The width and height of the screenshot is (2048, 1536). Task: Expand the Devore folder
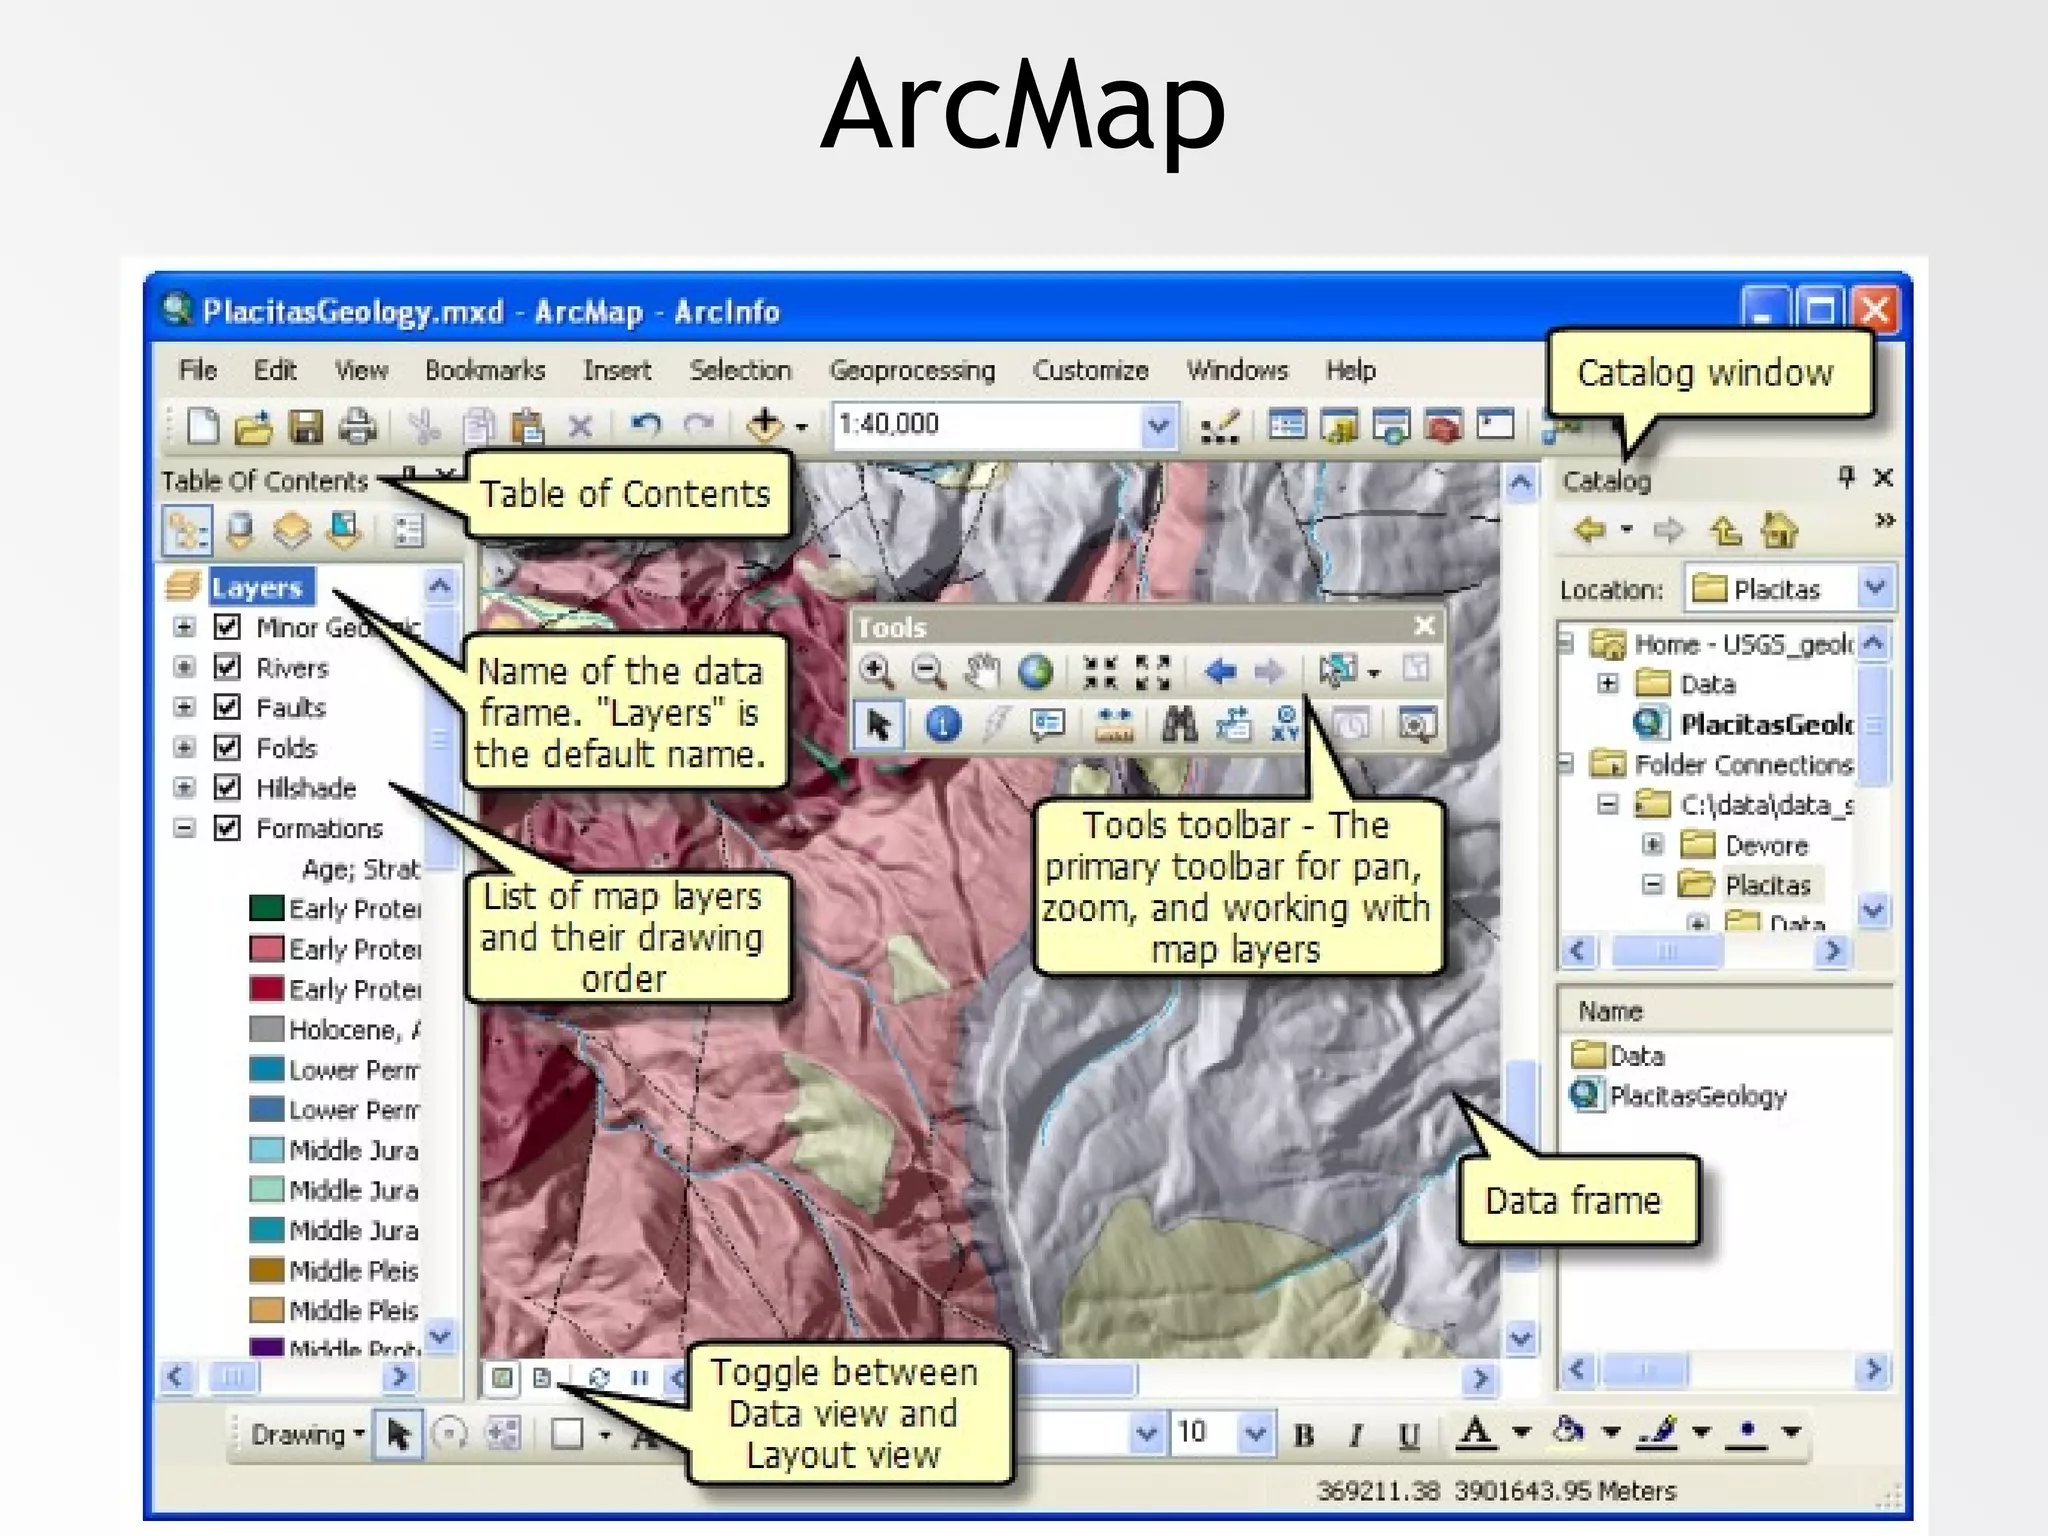[x=1652, y=845]
